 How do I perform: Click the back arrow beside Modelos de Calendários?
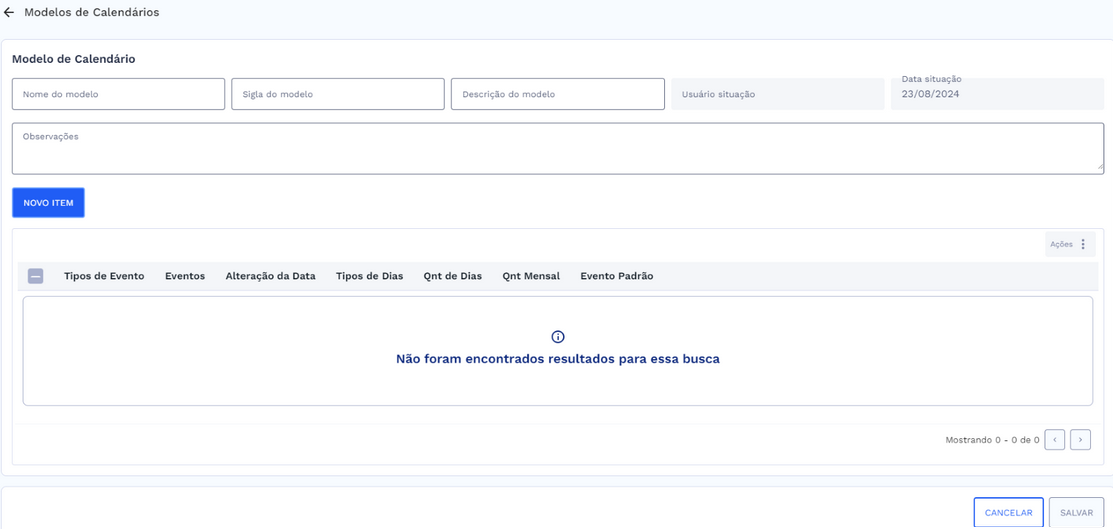pos(9,13)
